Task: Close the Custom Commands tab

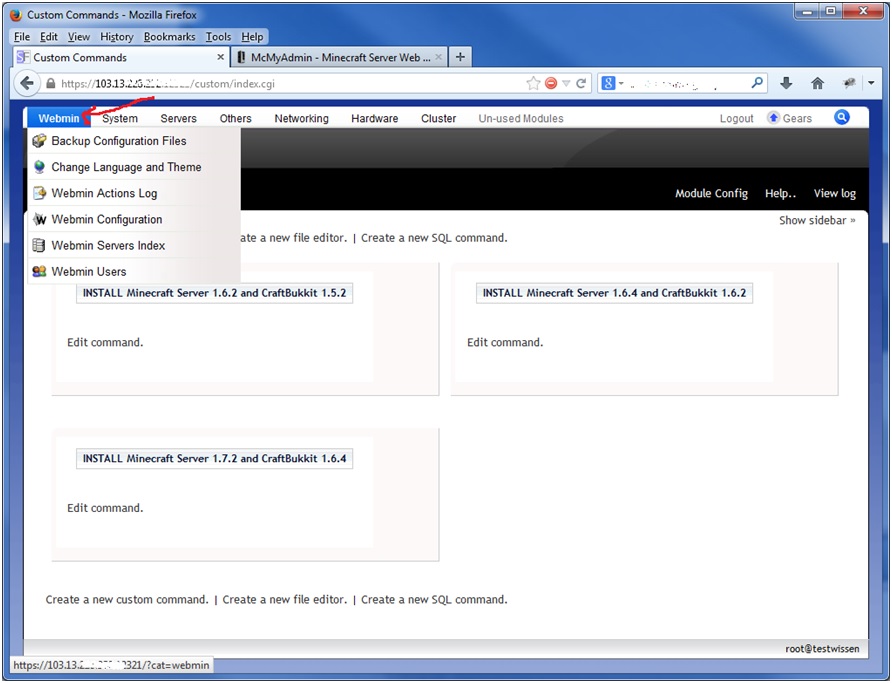Action: click(221, 57)
